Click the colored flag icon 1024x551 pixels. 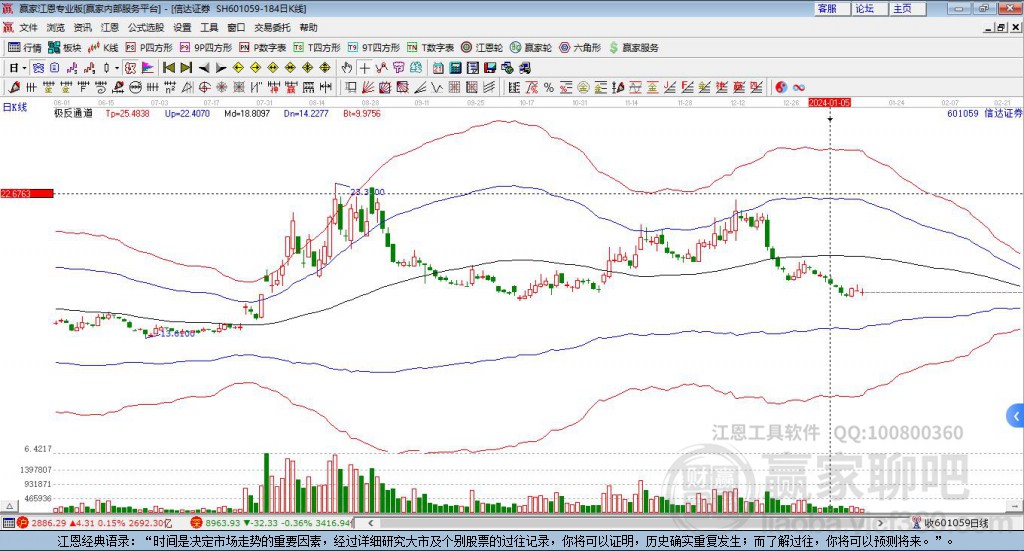(x=148, y=68)
